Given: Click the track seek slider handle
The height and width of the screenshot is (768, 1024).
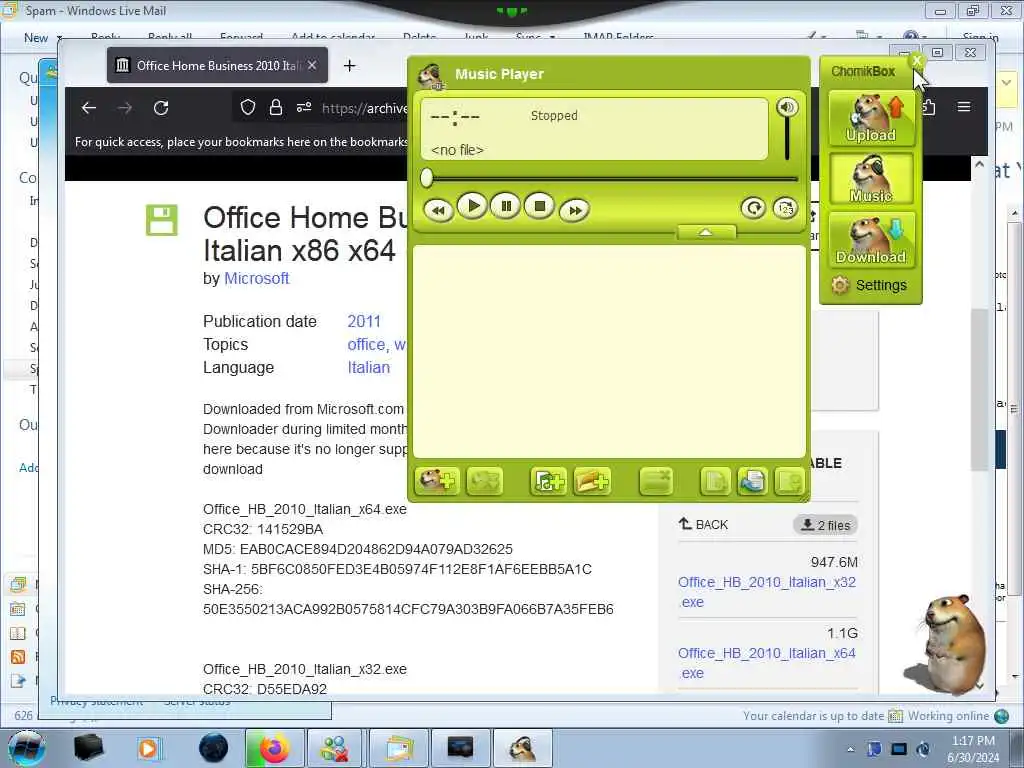Looking at the screenshot, I should (x=426, y=178).
